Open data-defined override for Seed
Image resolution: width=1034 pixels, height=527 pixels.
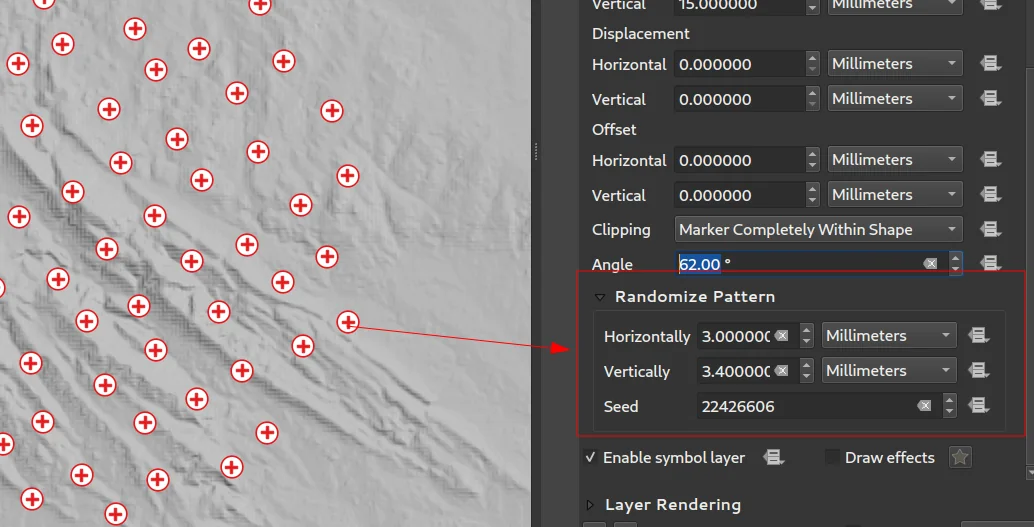[x=978, y=406]
